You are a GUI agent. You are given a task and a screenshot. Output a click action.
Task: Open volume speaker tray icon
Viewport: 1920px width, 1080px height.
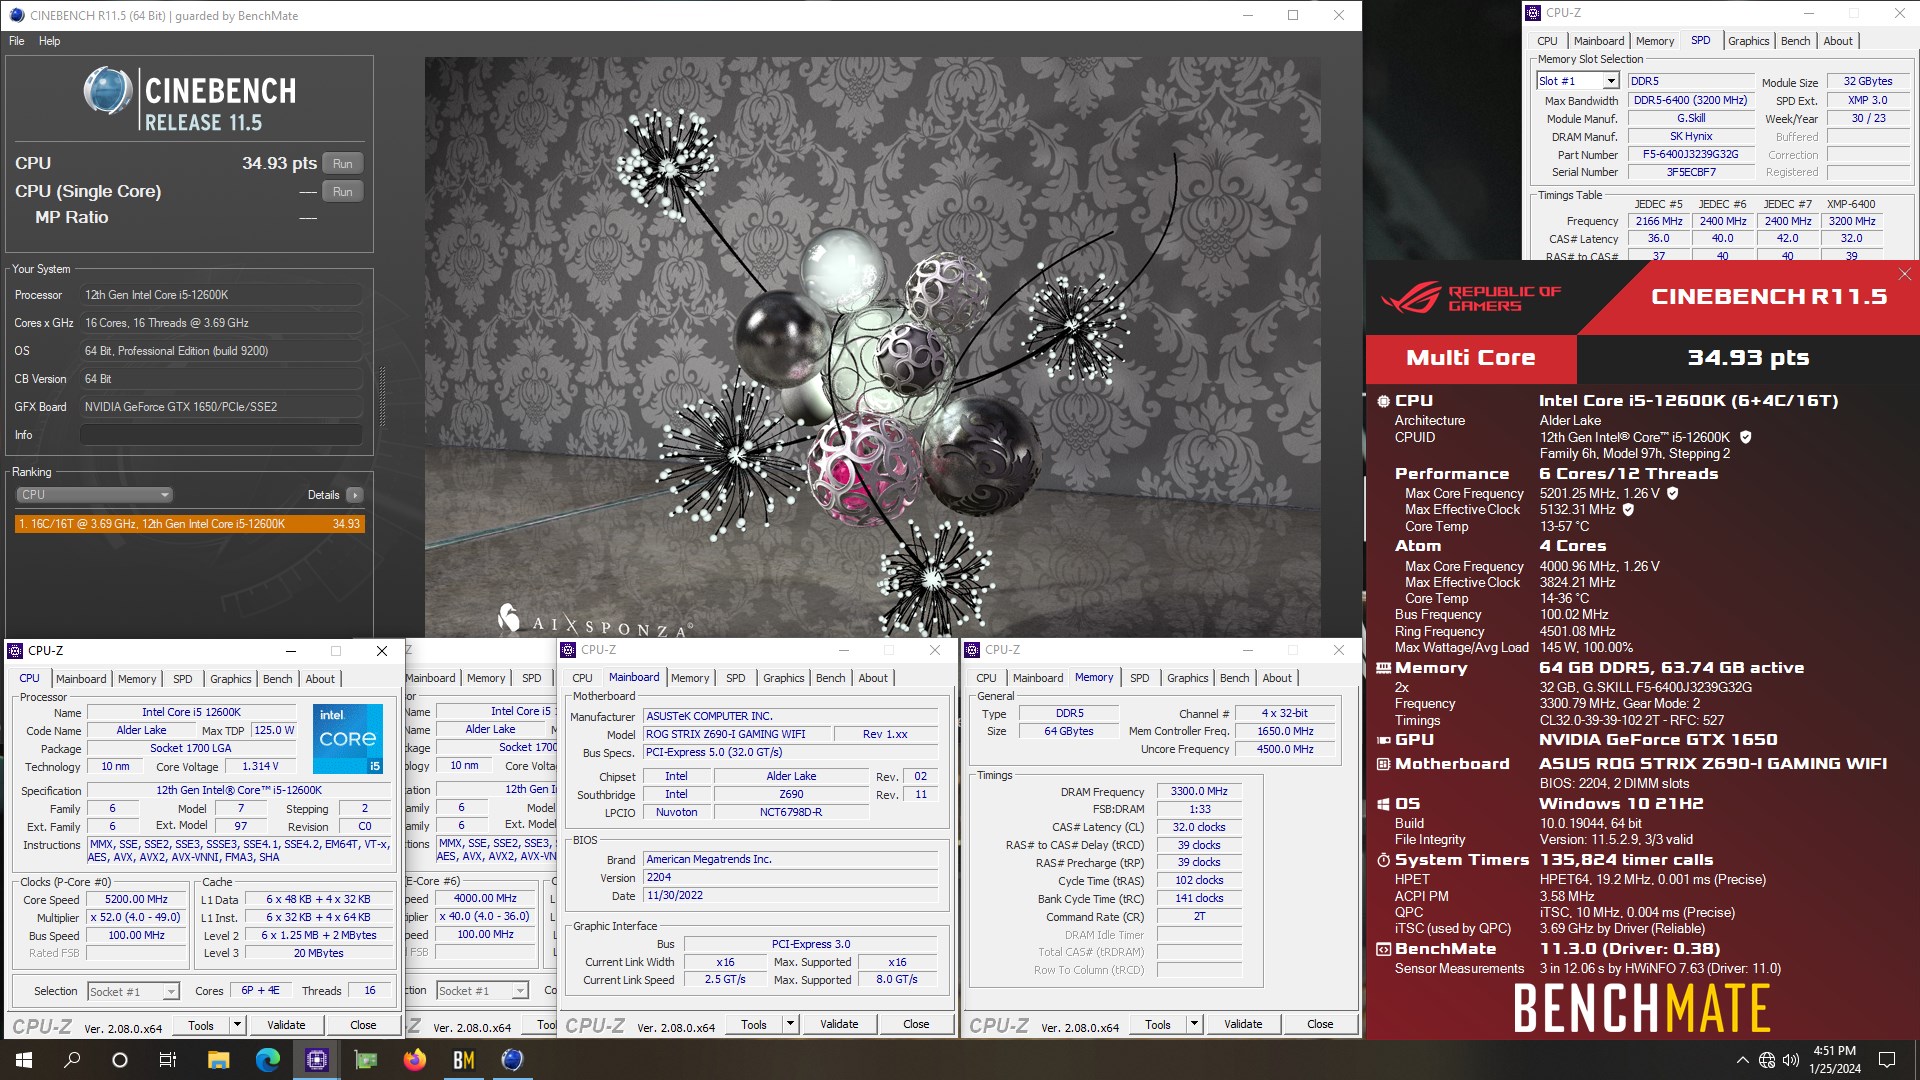pos(1791,1060)
